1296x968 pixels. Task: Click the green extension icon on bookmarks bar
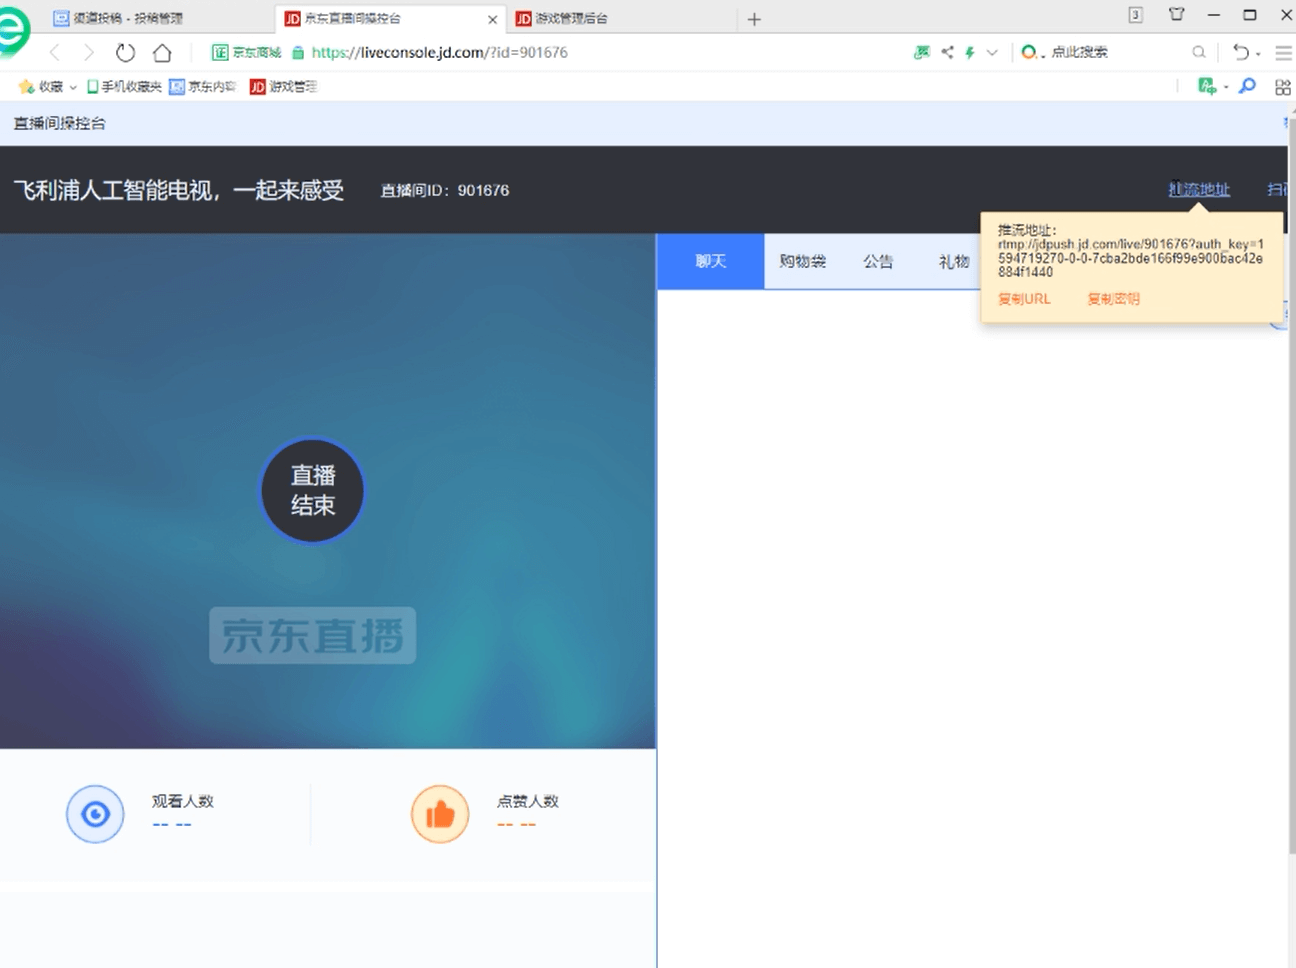[x=1207, y=87]
